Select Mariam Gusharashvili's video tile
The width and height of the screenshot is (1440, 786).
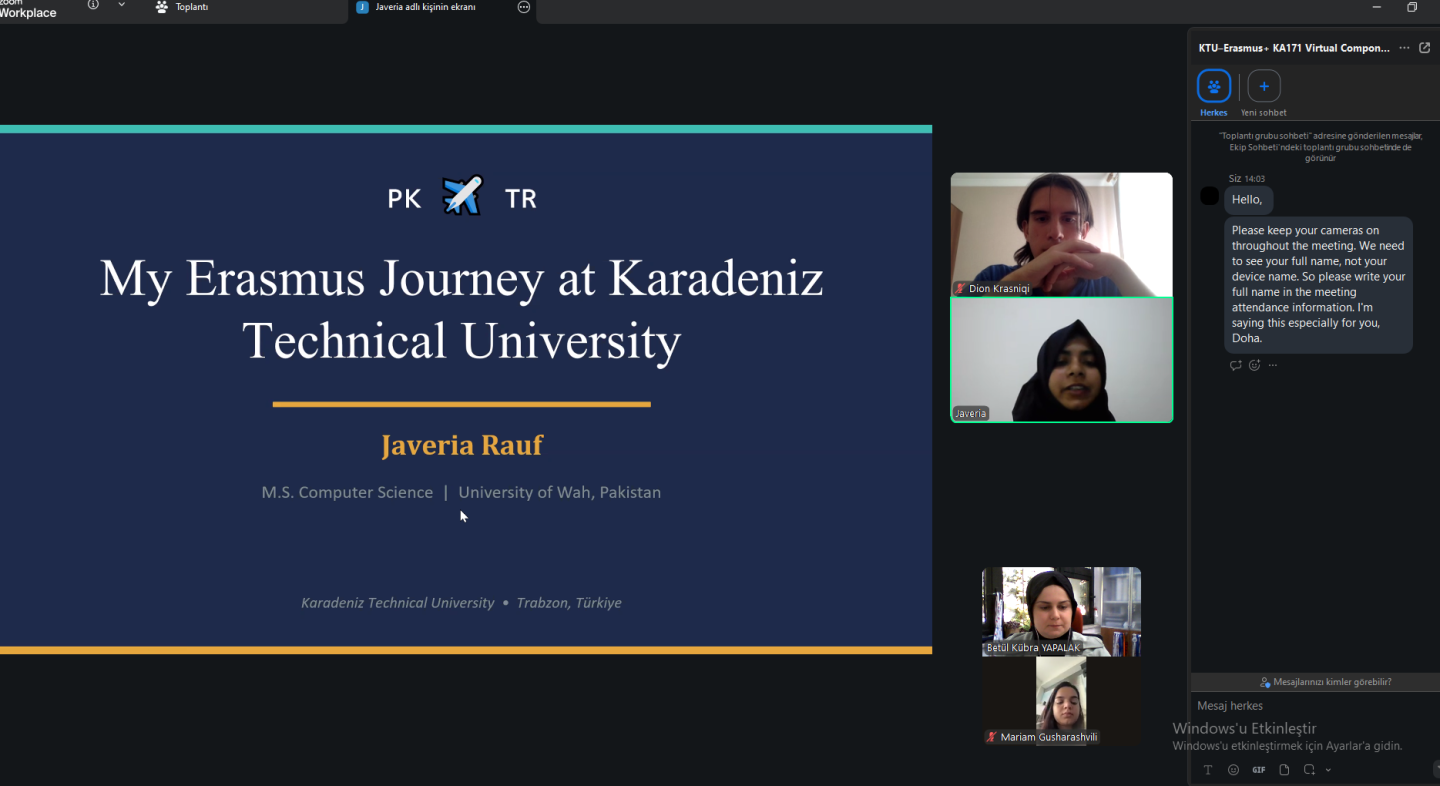[x=1061, y=701]
